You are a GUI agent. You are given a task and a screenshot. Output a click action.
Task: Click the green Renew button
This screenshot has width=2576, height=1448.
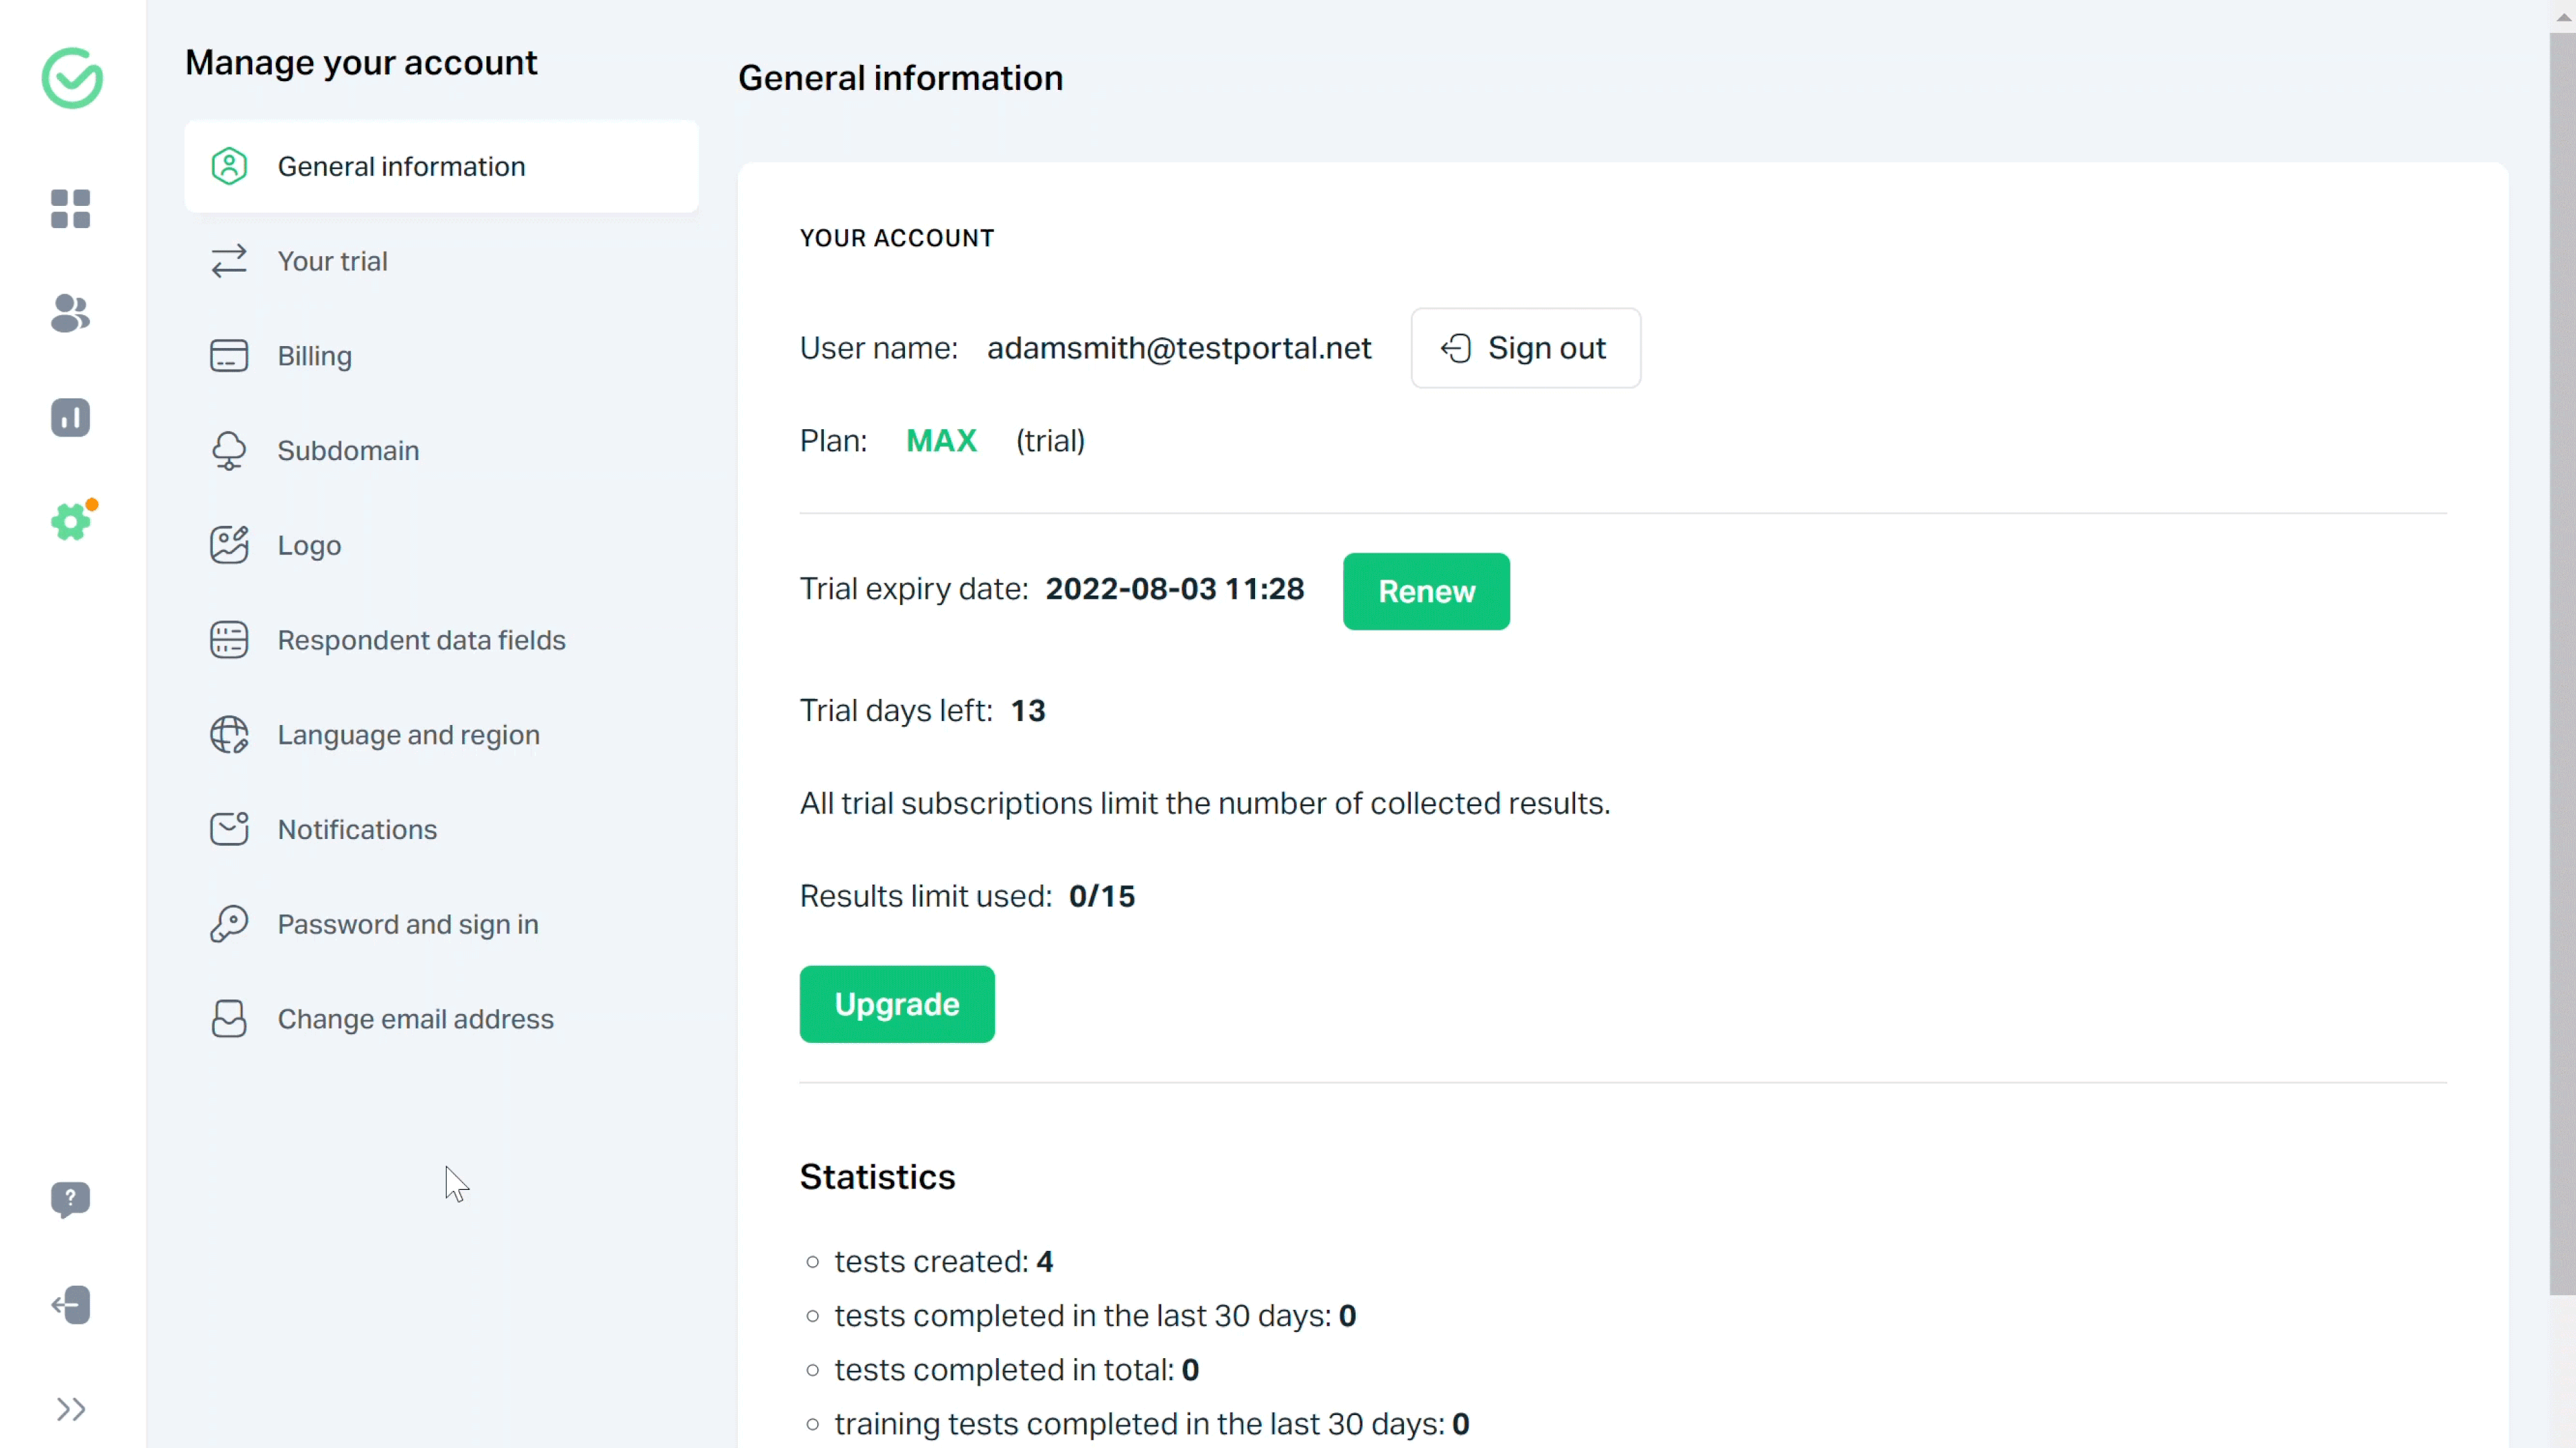[1425, 591]
